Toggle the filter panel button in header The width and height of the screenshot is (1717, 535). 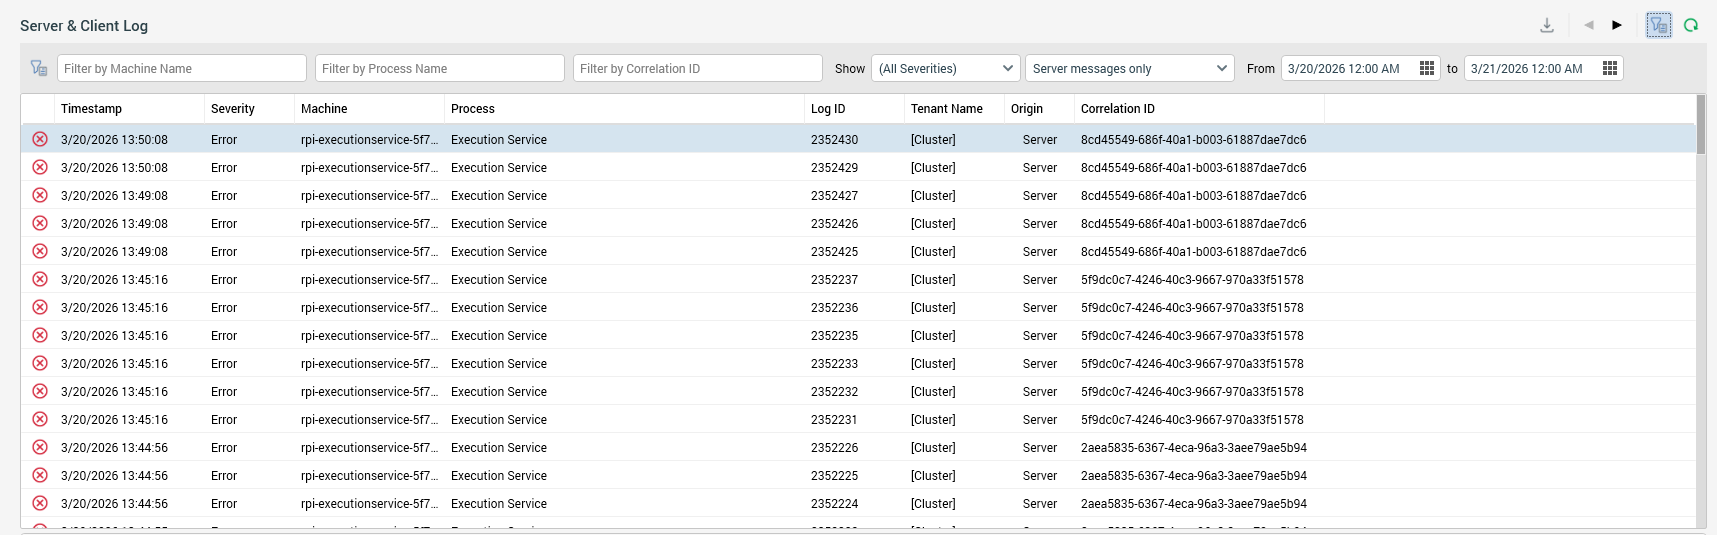click(1659, 26)
